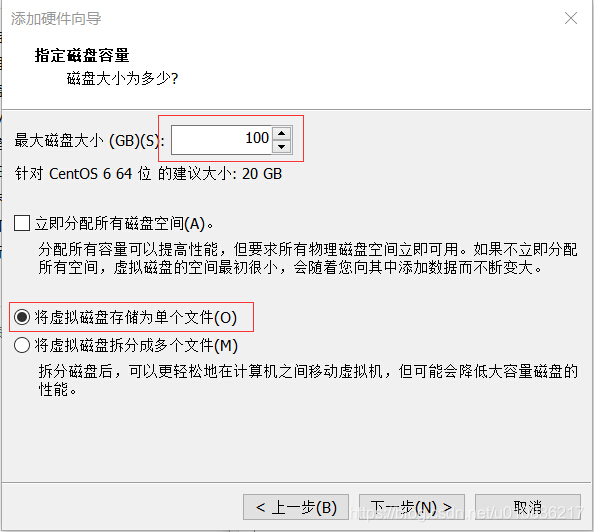Enable the 立即分配所有磁盘空间 checkbox box

[x=22, y=223]
